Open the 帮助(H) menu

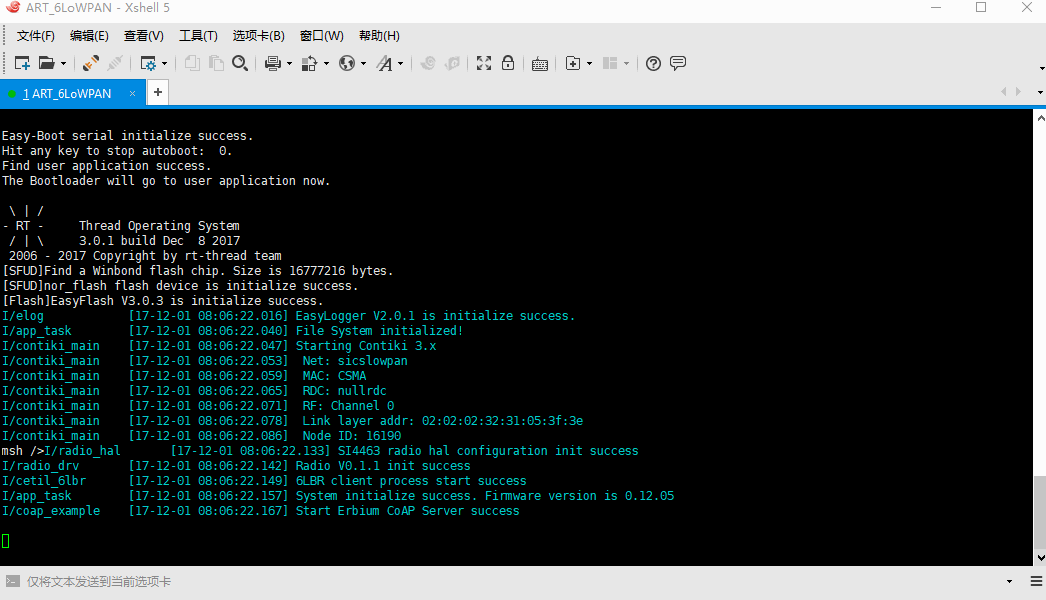(x=379, y=36)
